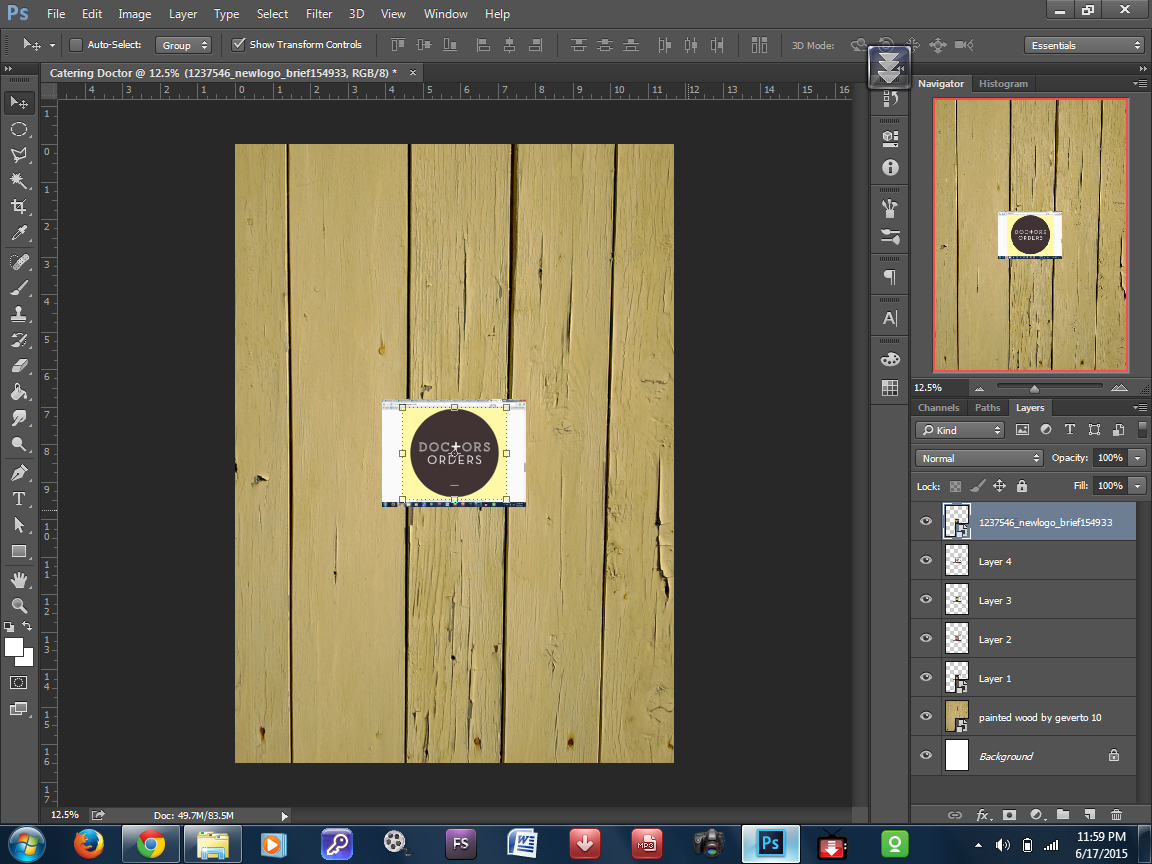Open the Essentials workspace dropdown
Image resolution: width=1152 pixels, height=864 pixels.
click(1084, 45)
